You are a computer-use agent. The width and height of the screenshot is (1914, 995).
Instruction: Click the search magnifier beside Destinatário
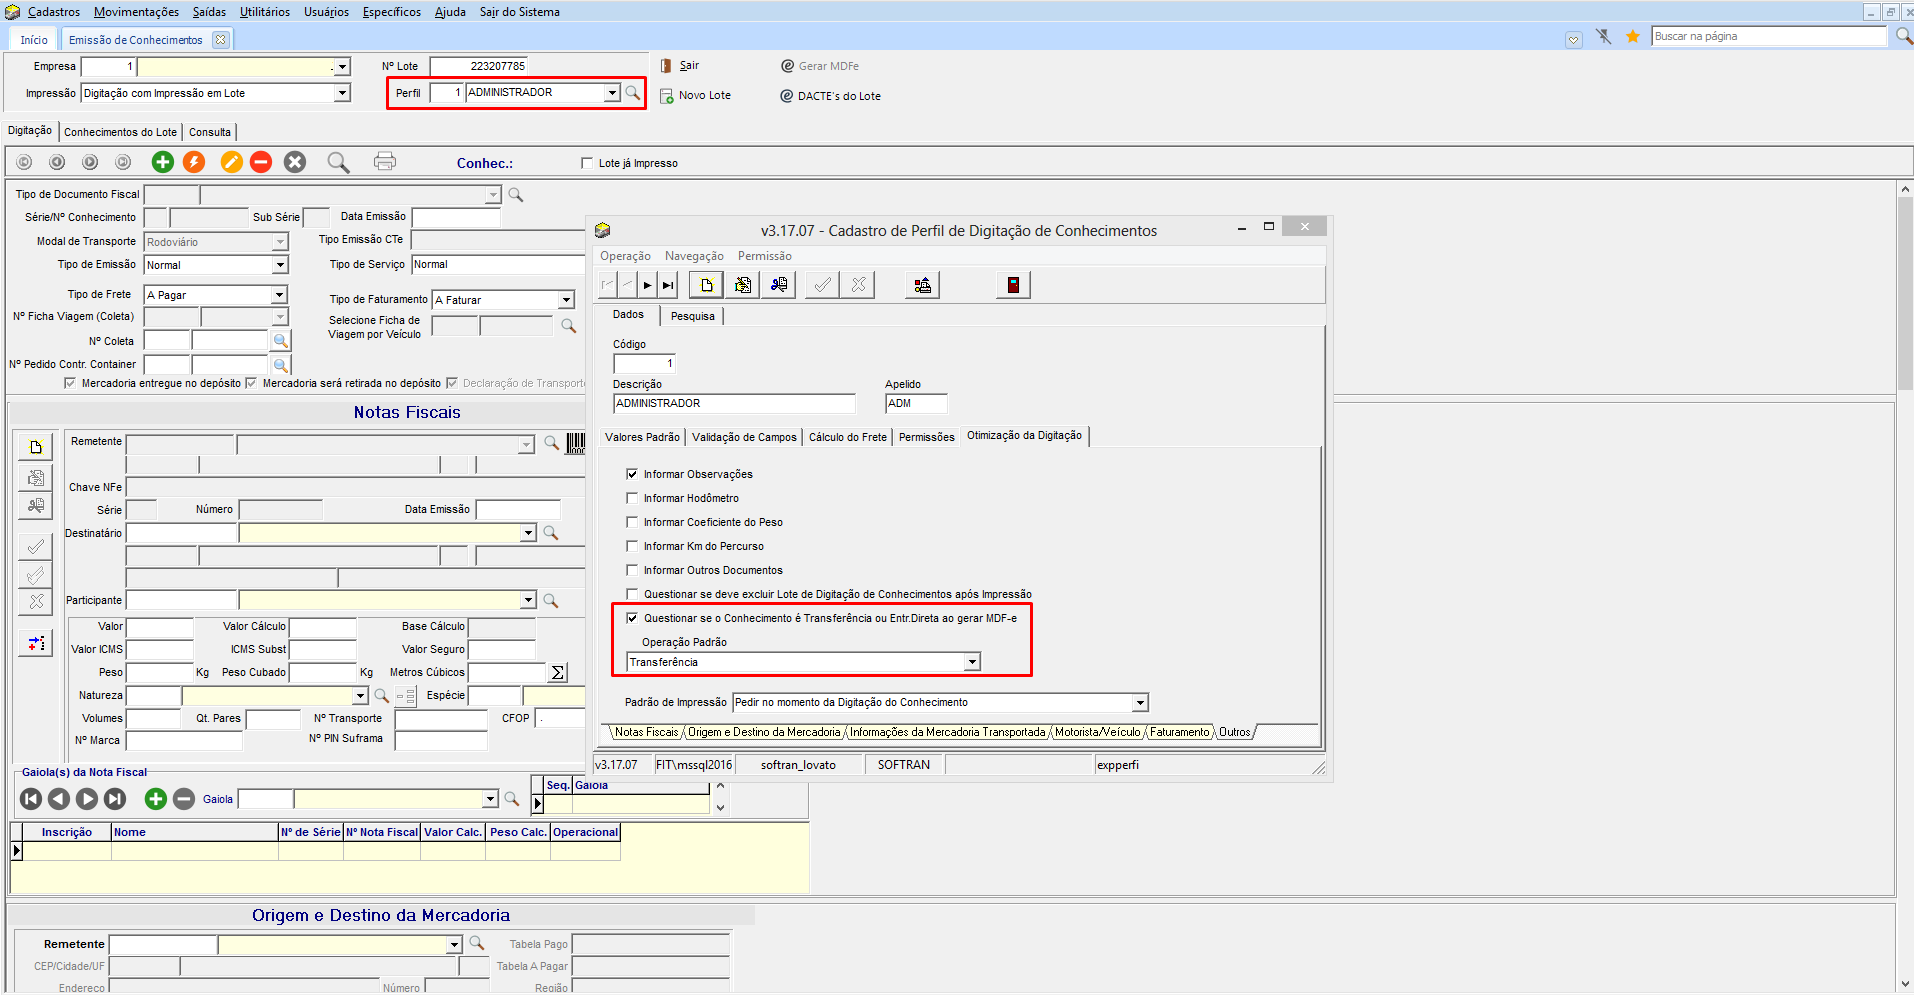[550, 533]
